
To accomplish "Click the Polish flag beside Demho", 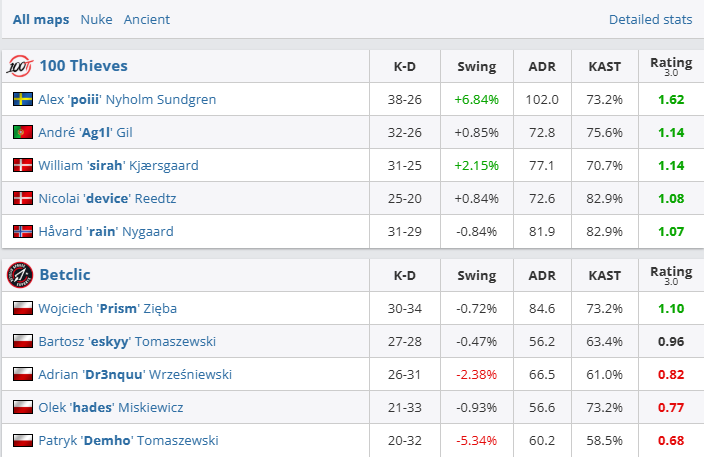I will [x=23, y=440].
